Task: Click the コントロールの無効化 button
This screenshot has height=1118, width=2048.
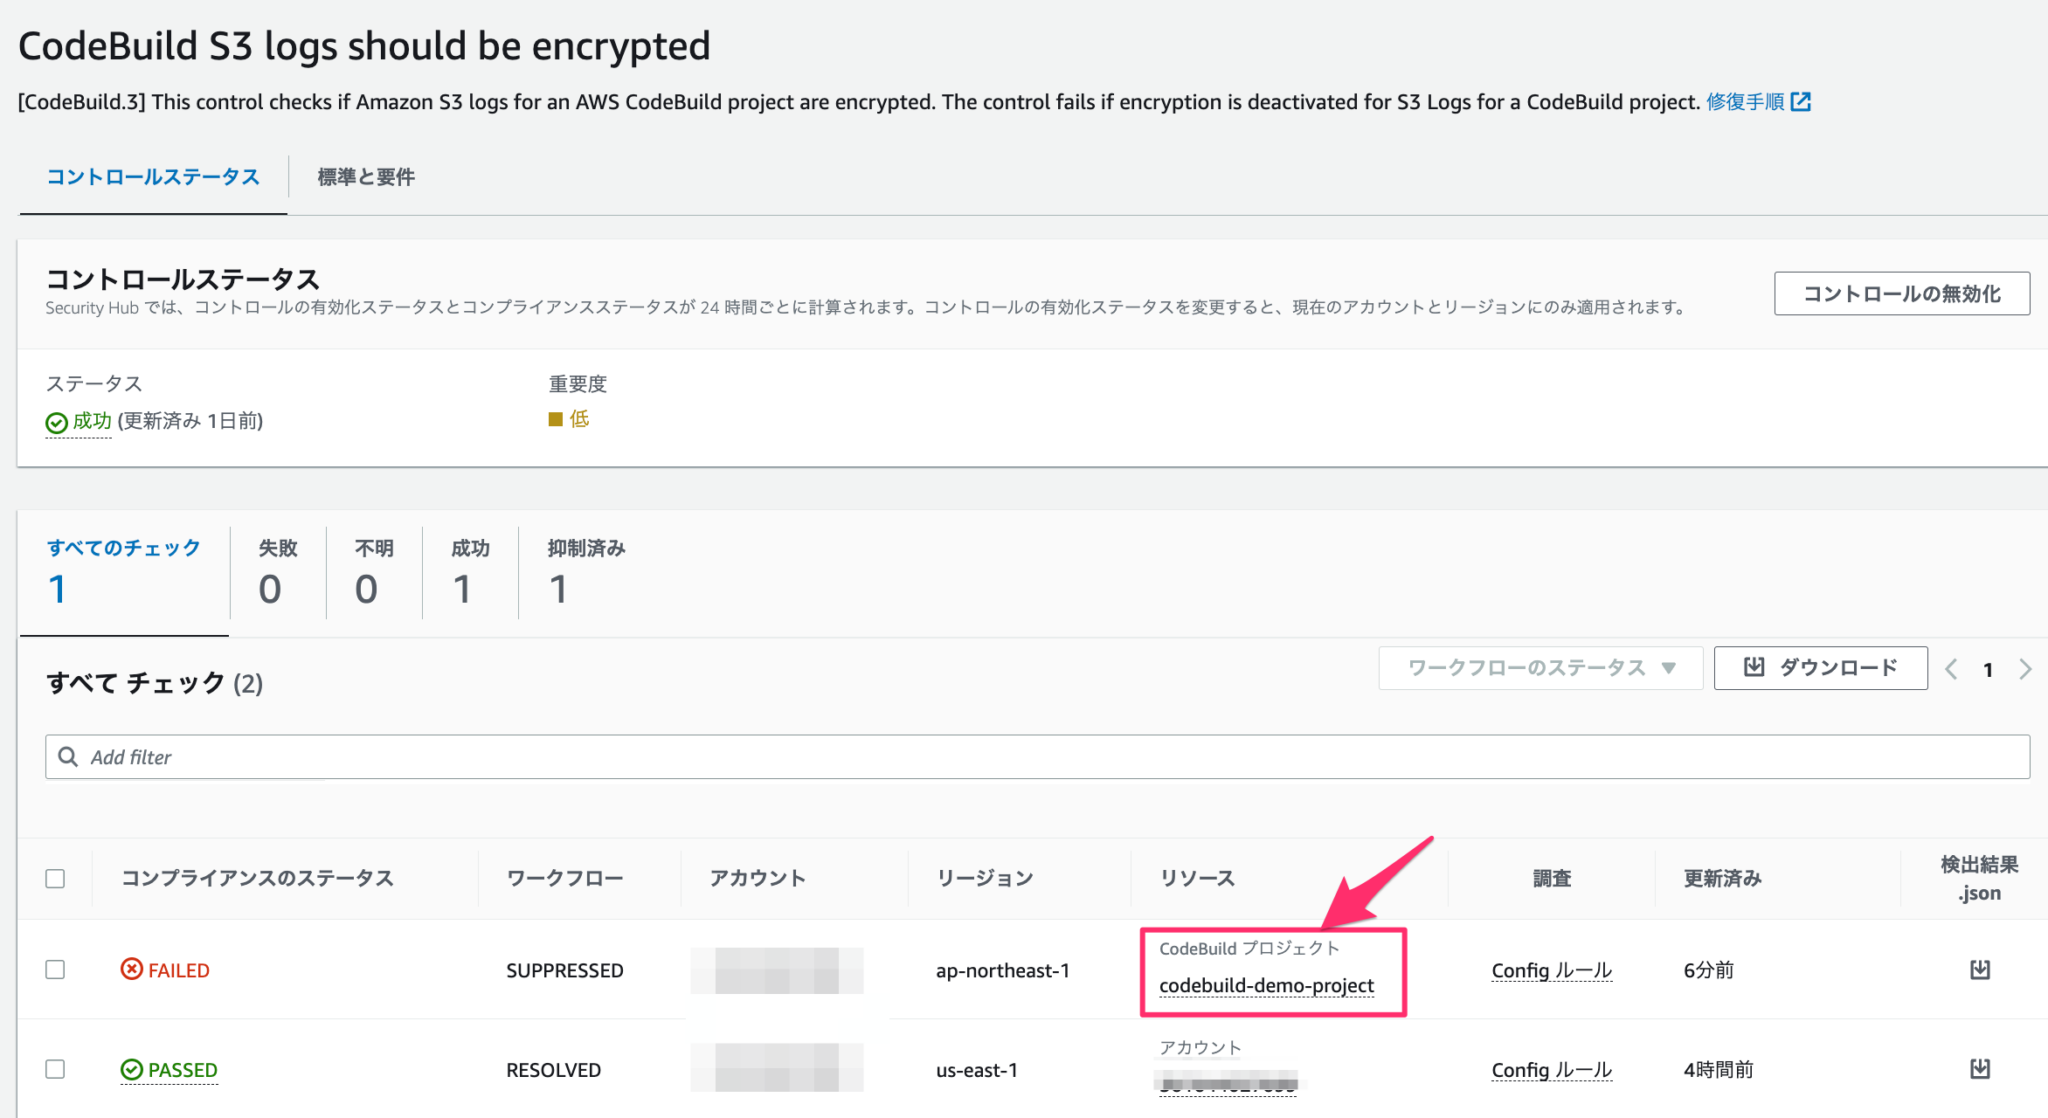Action: click(1901, 293)
